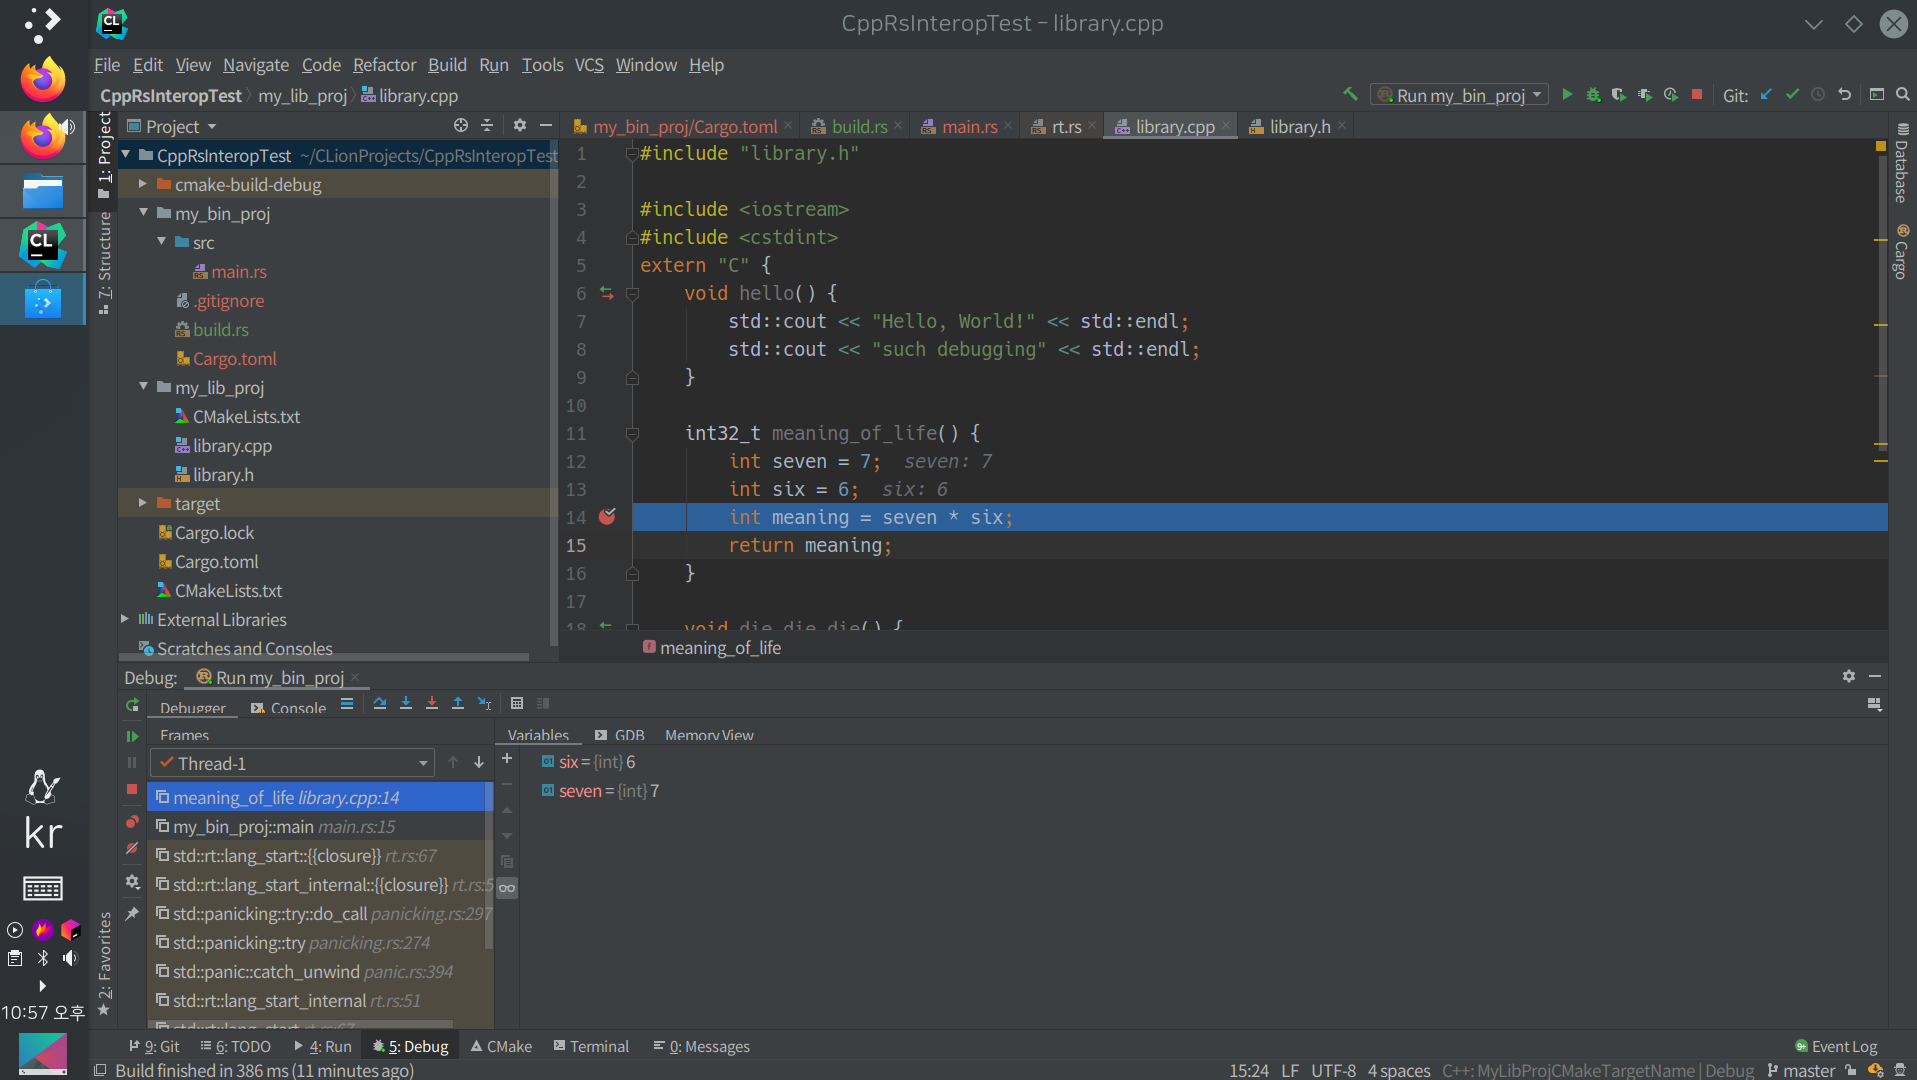Start debugging with the green bug icon
Viewport: 1917px width, 1080px height.
pos(1593,94)
